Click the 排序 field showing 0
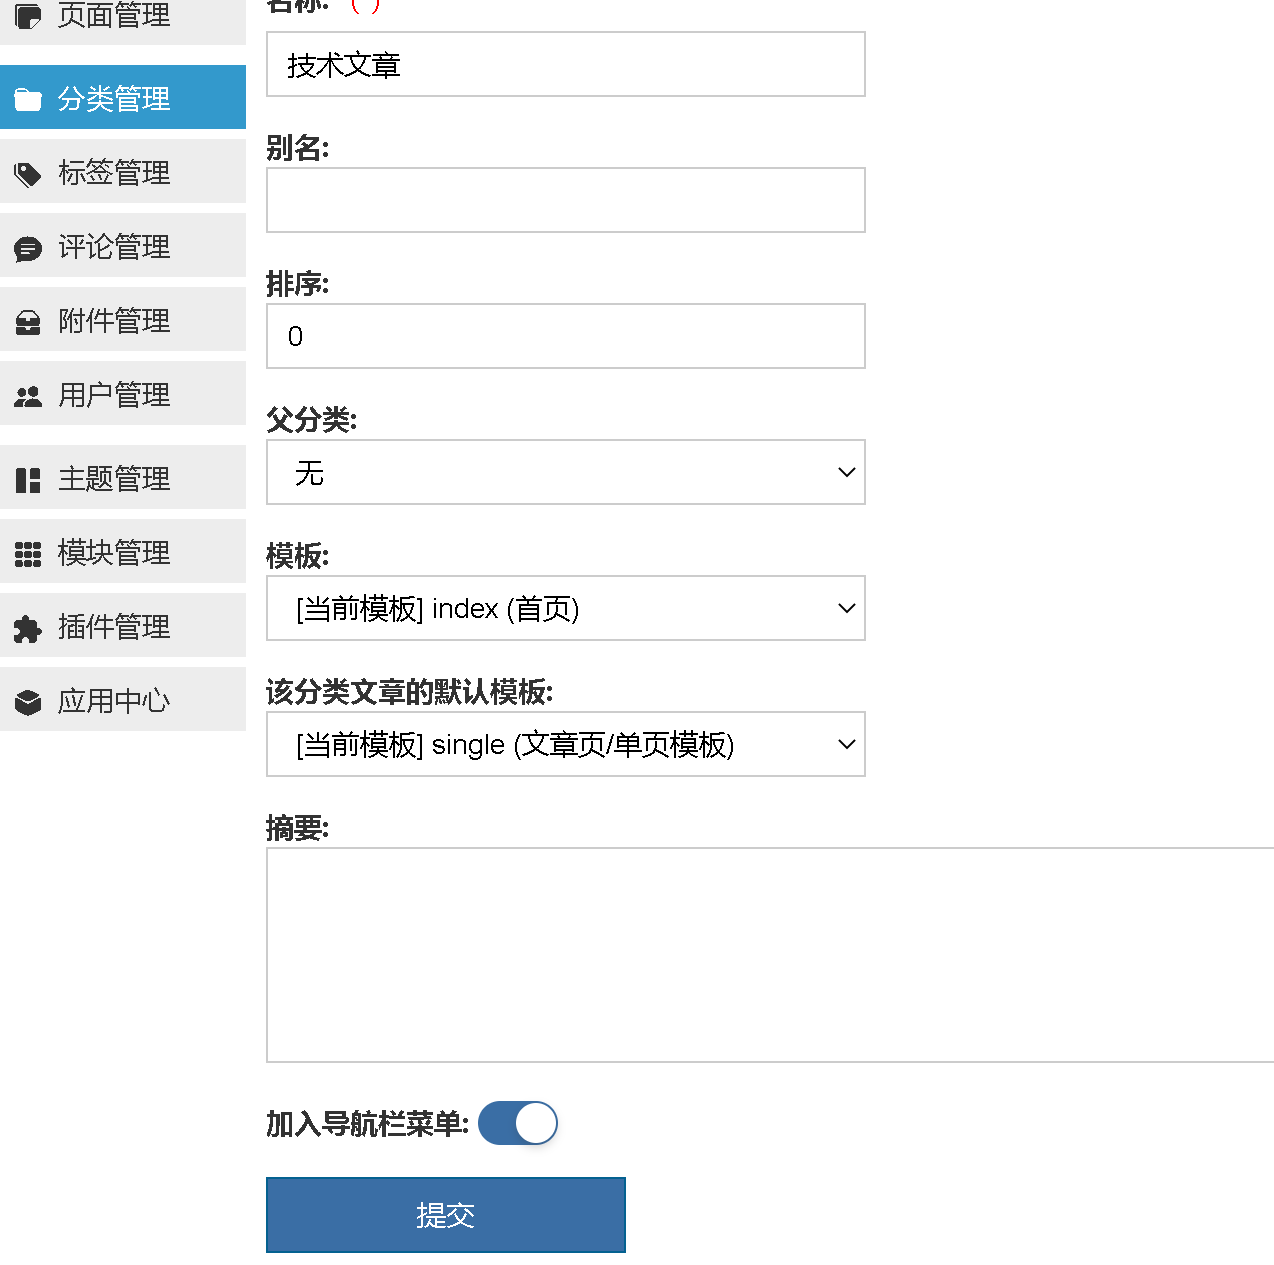Image resolution: width=1274 pixels, height=1265 pixels. [x=566, y=336]
